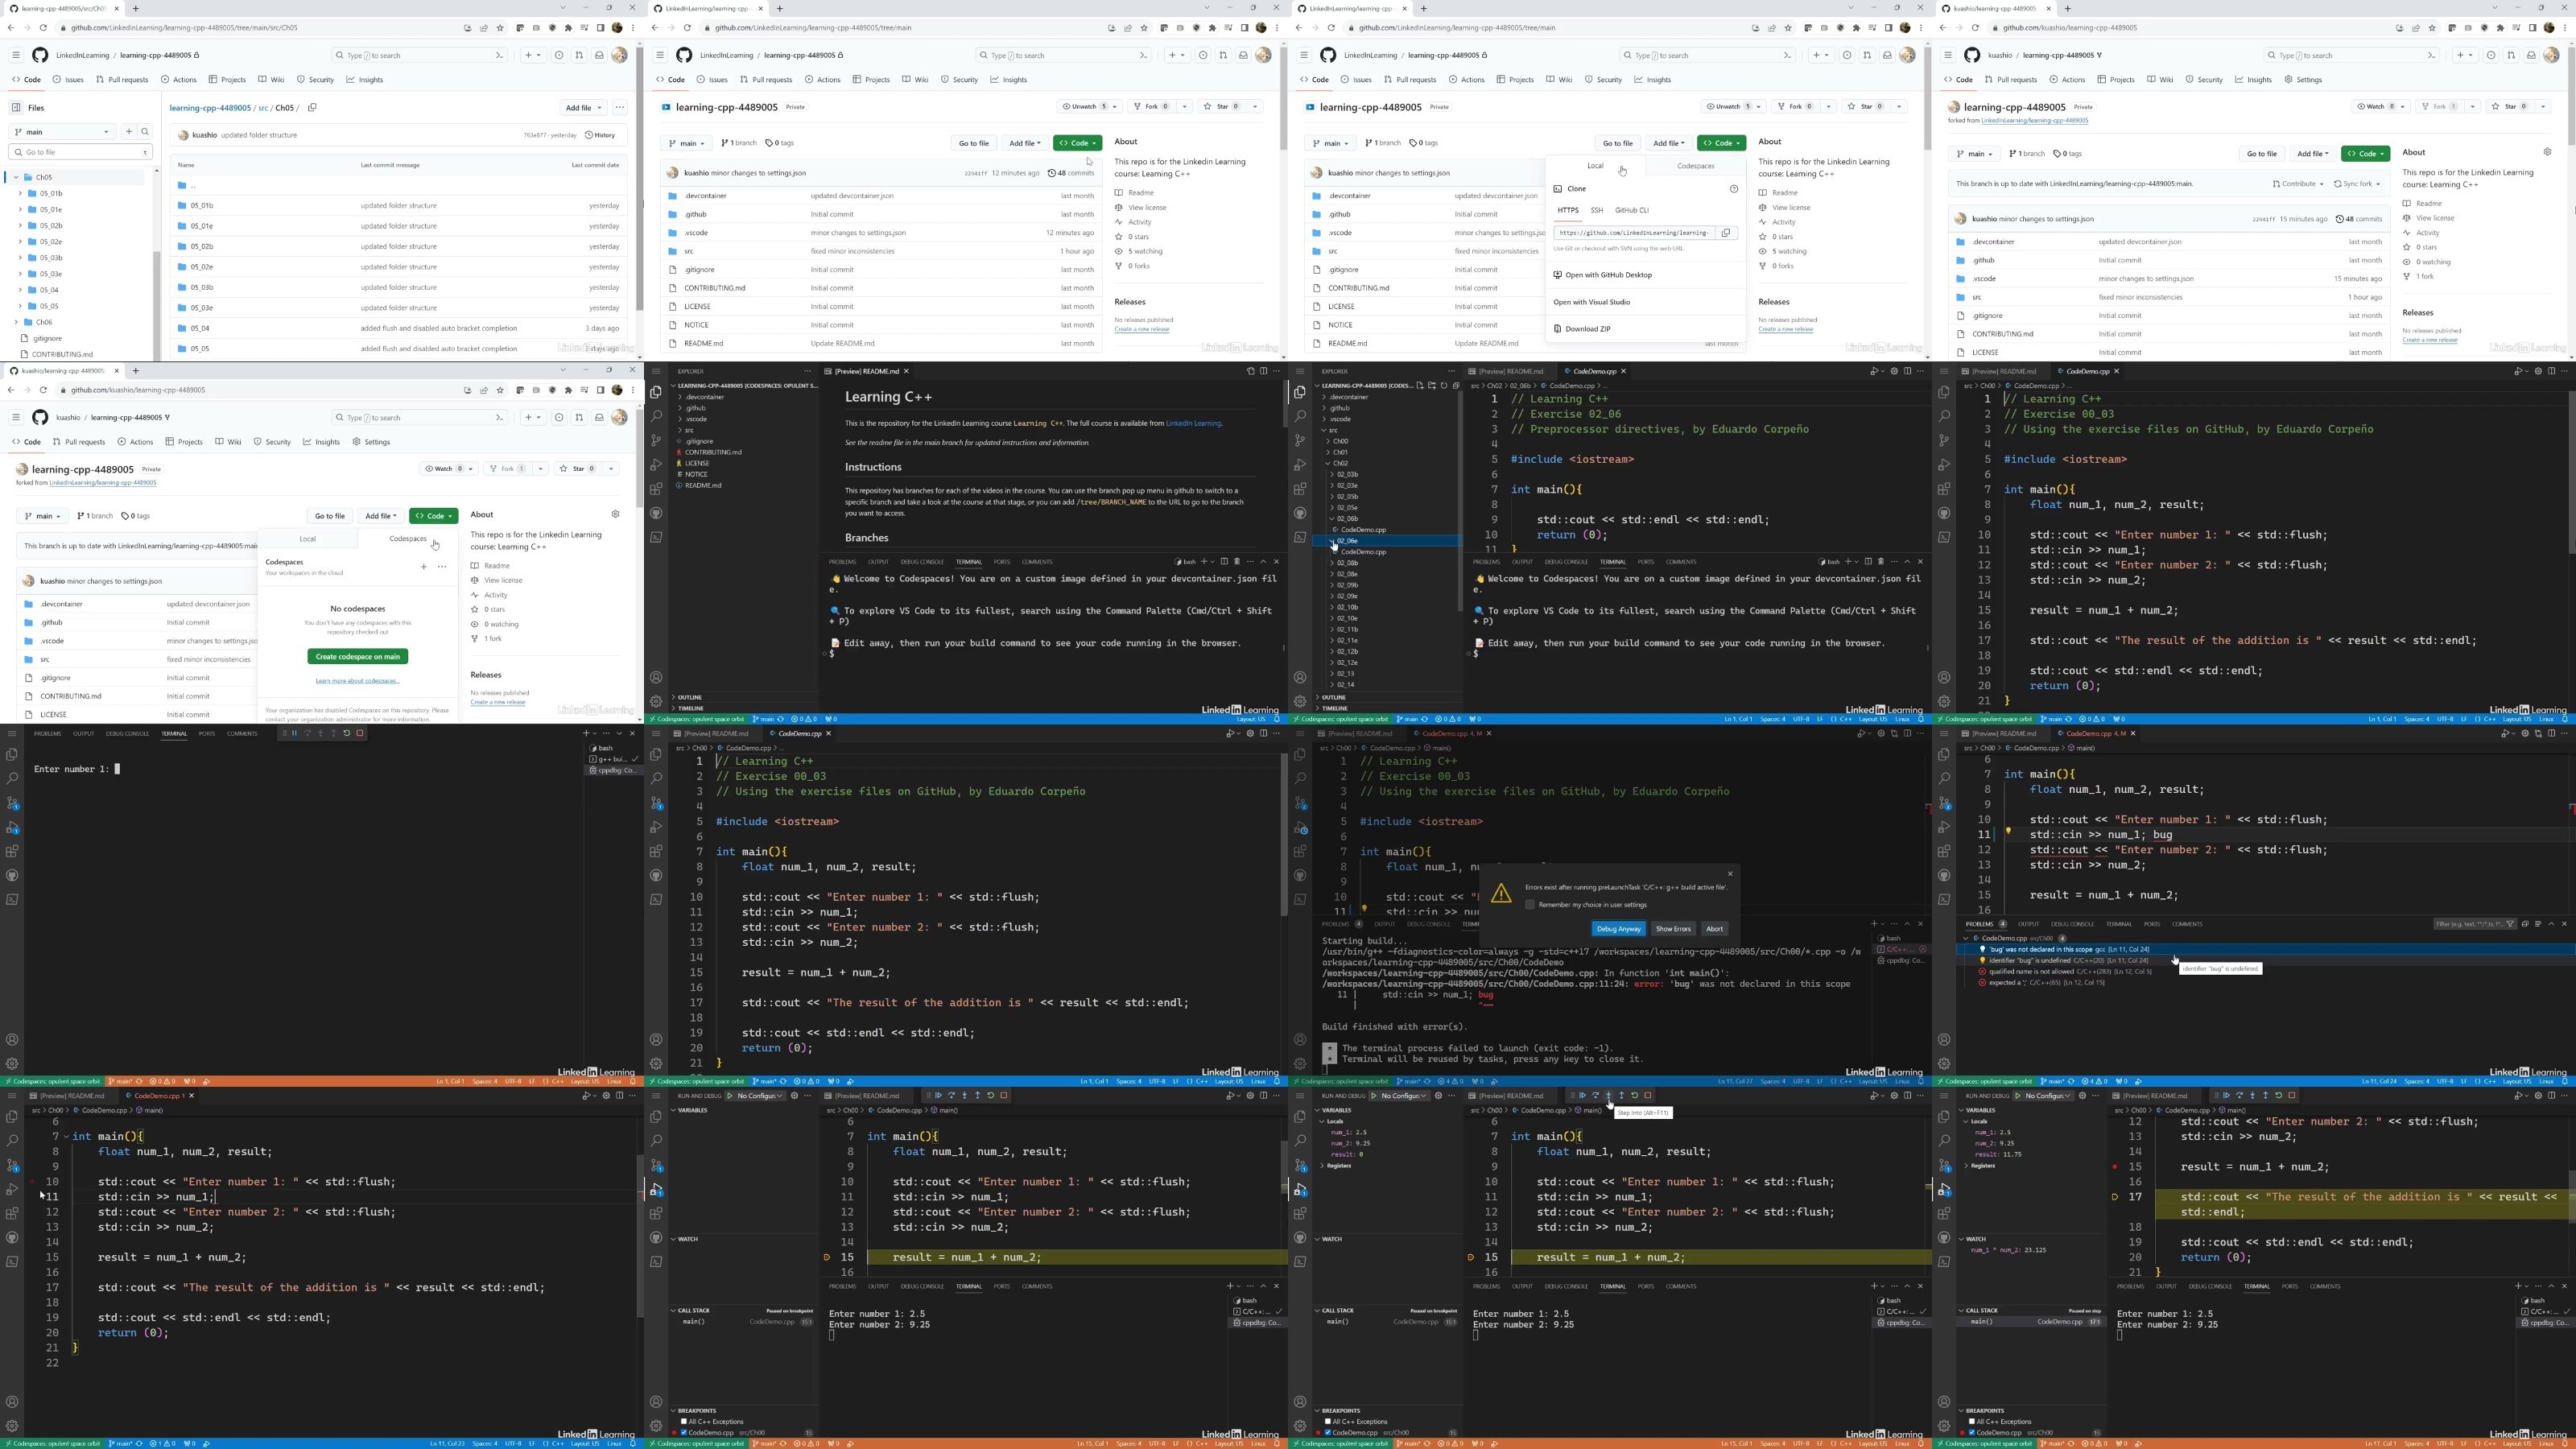Open Add file dropdown beside Ch05 breadcrumb

coord(583,107)
